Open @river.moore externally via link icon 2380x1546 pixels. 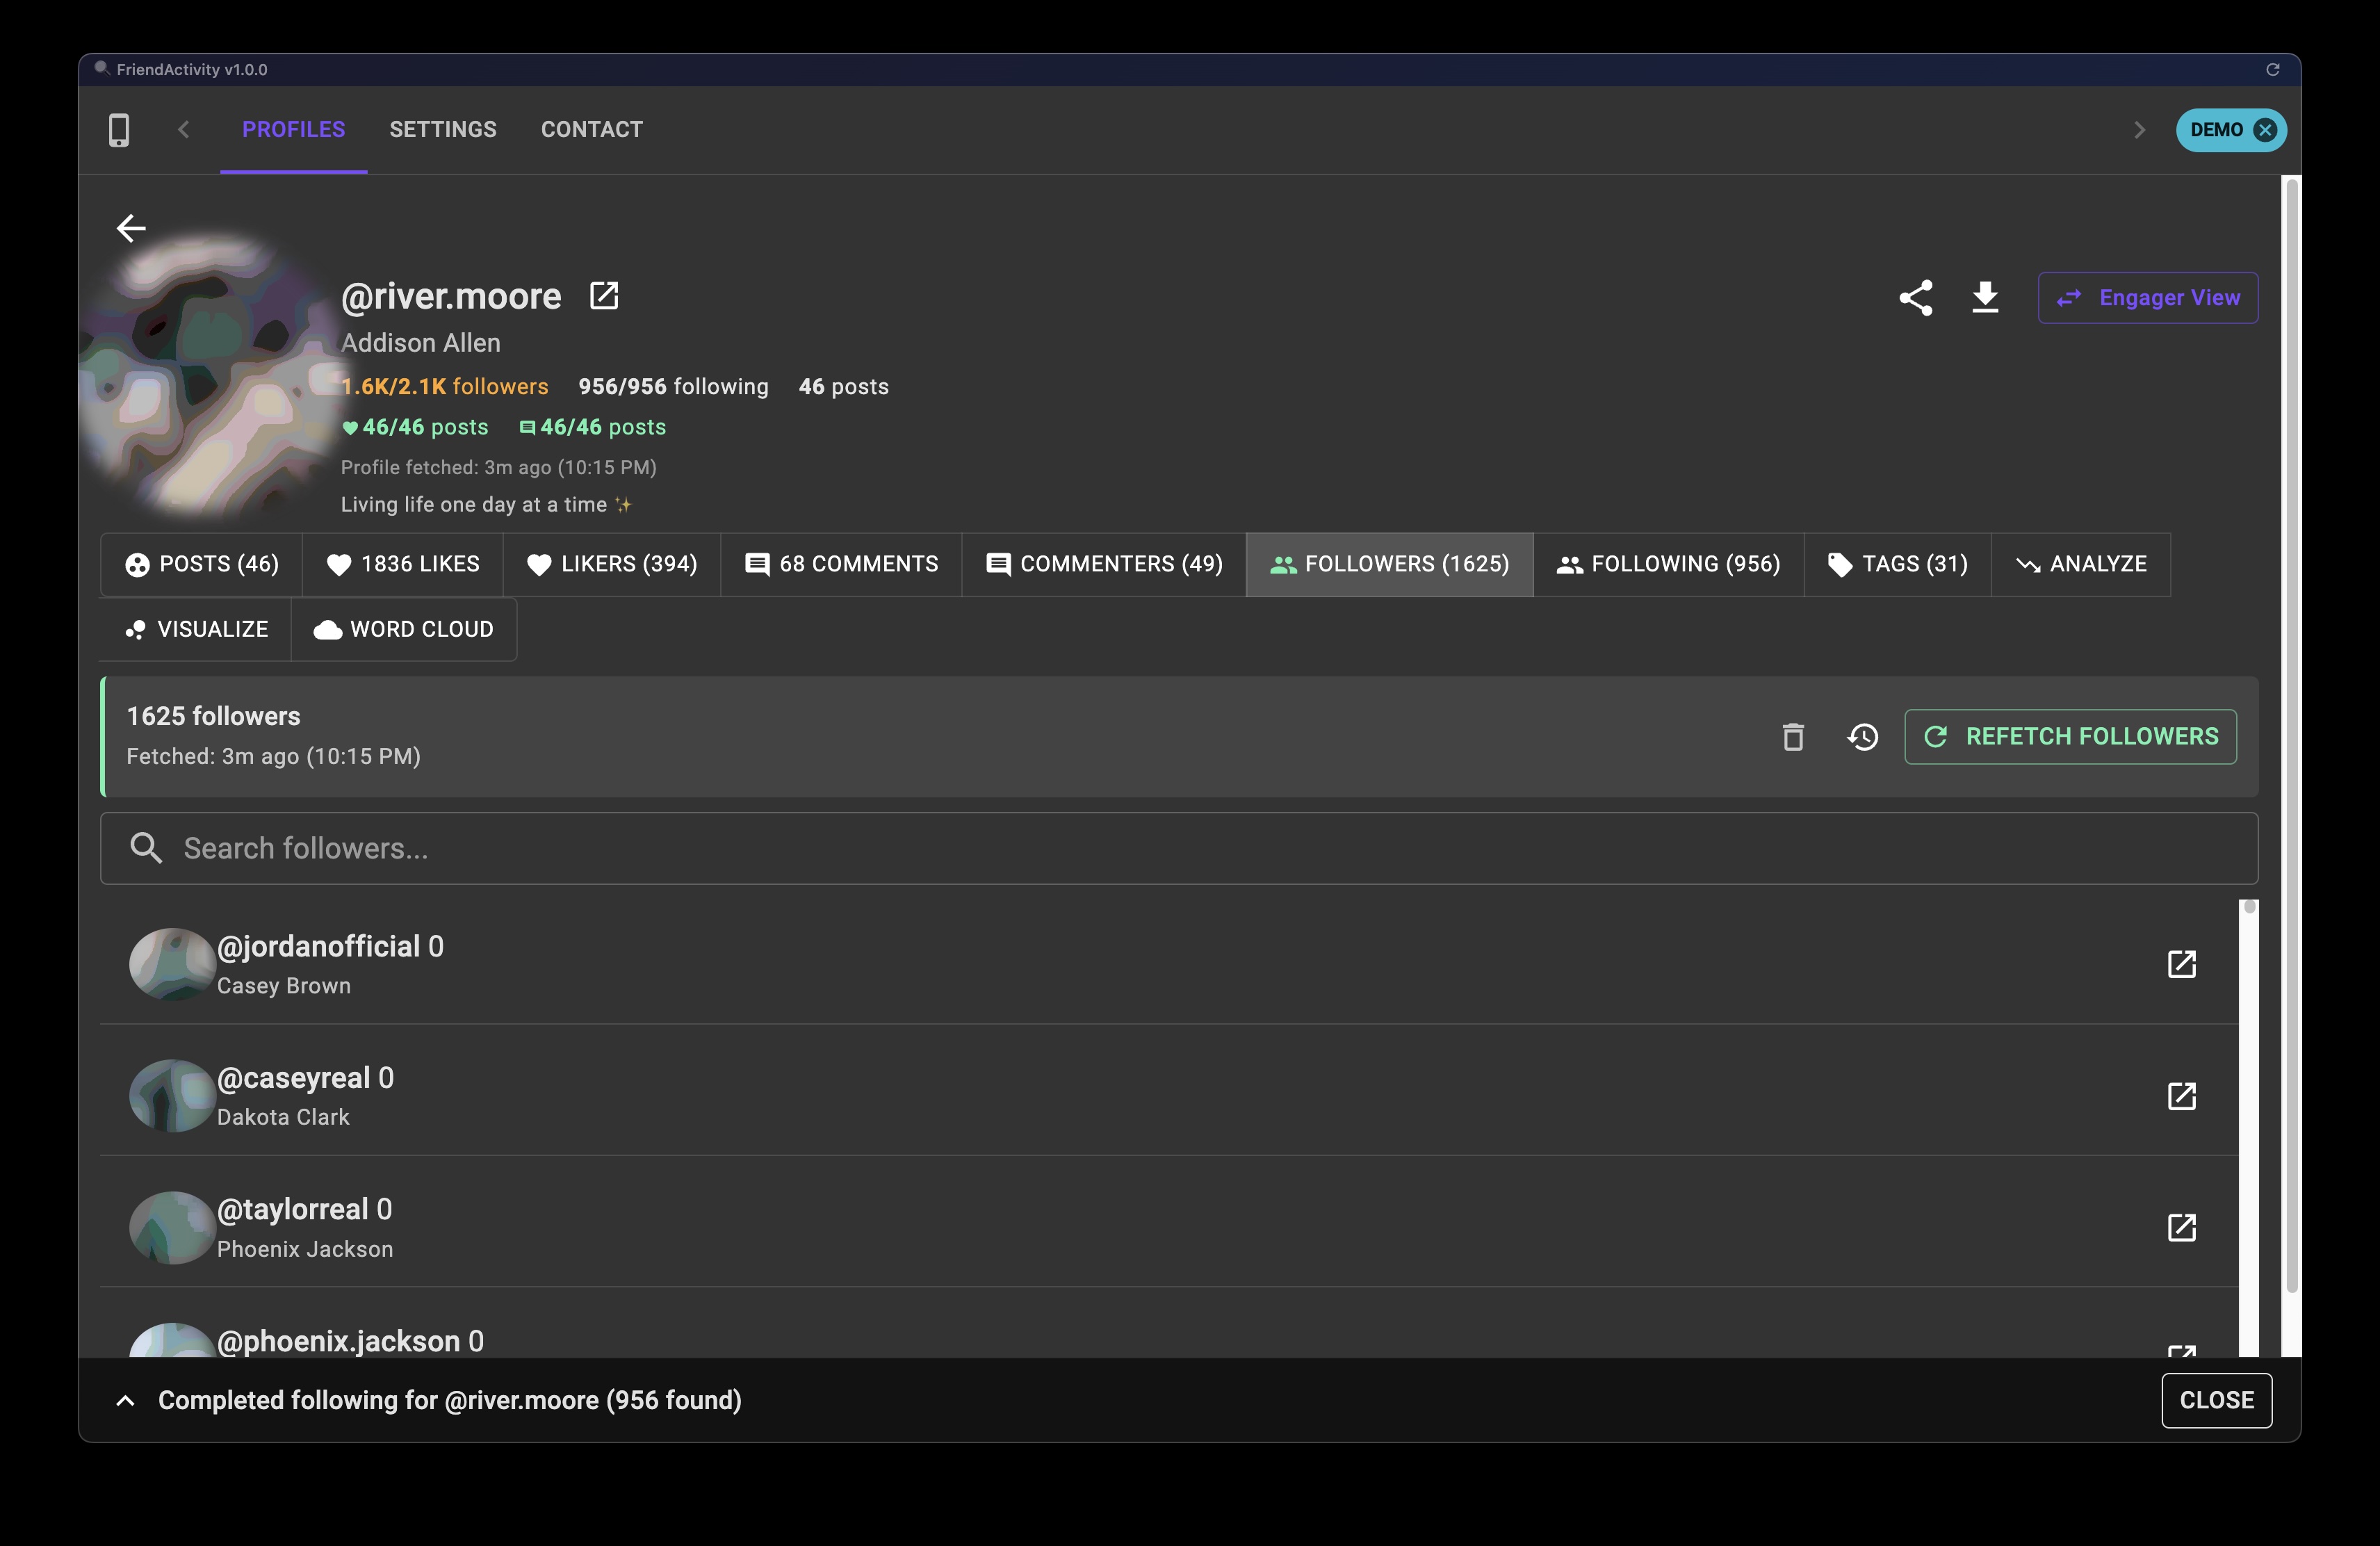tap(605, 296)
